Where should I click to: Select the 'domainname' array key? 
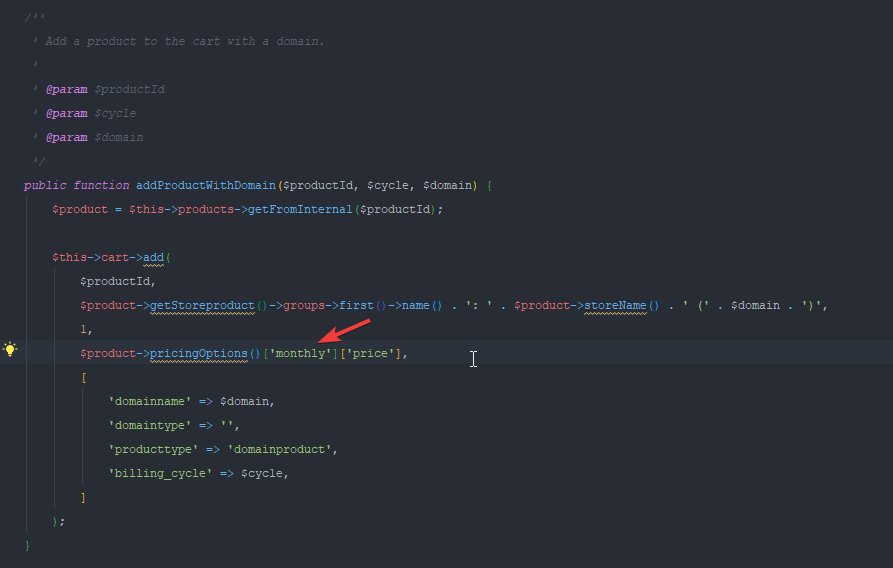click(x=150, y=401)
